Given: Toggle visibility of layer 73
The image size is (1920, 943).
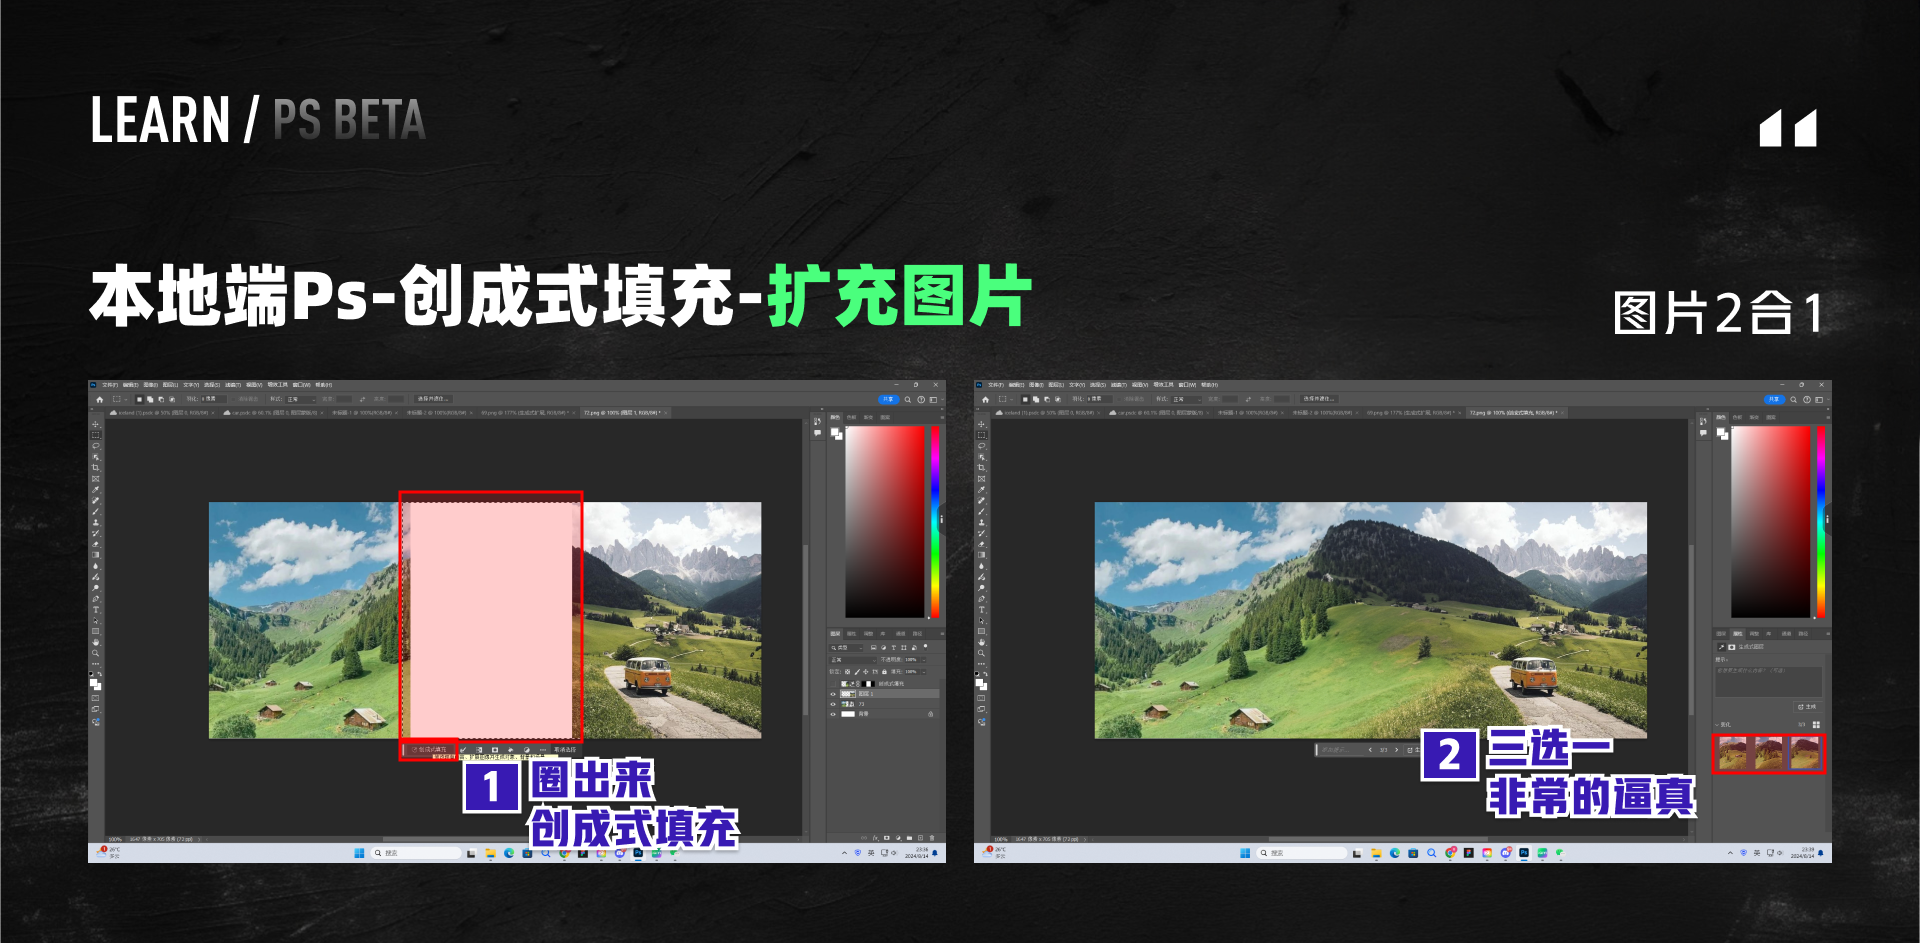Looking at the screenshot, I should click(x=833, y=704).
